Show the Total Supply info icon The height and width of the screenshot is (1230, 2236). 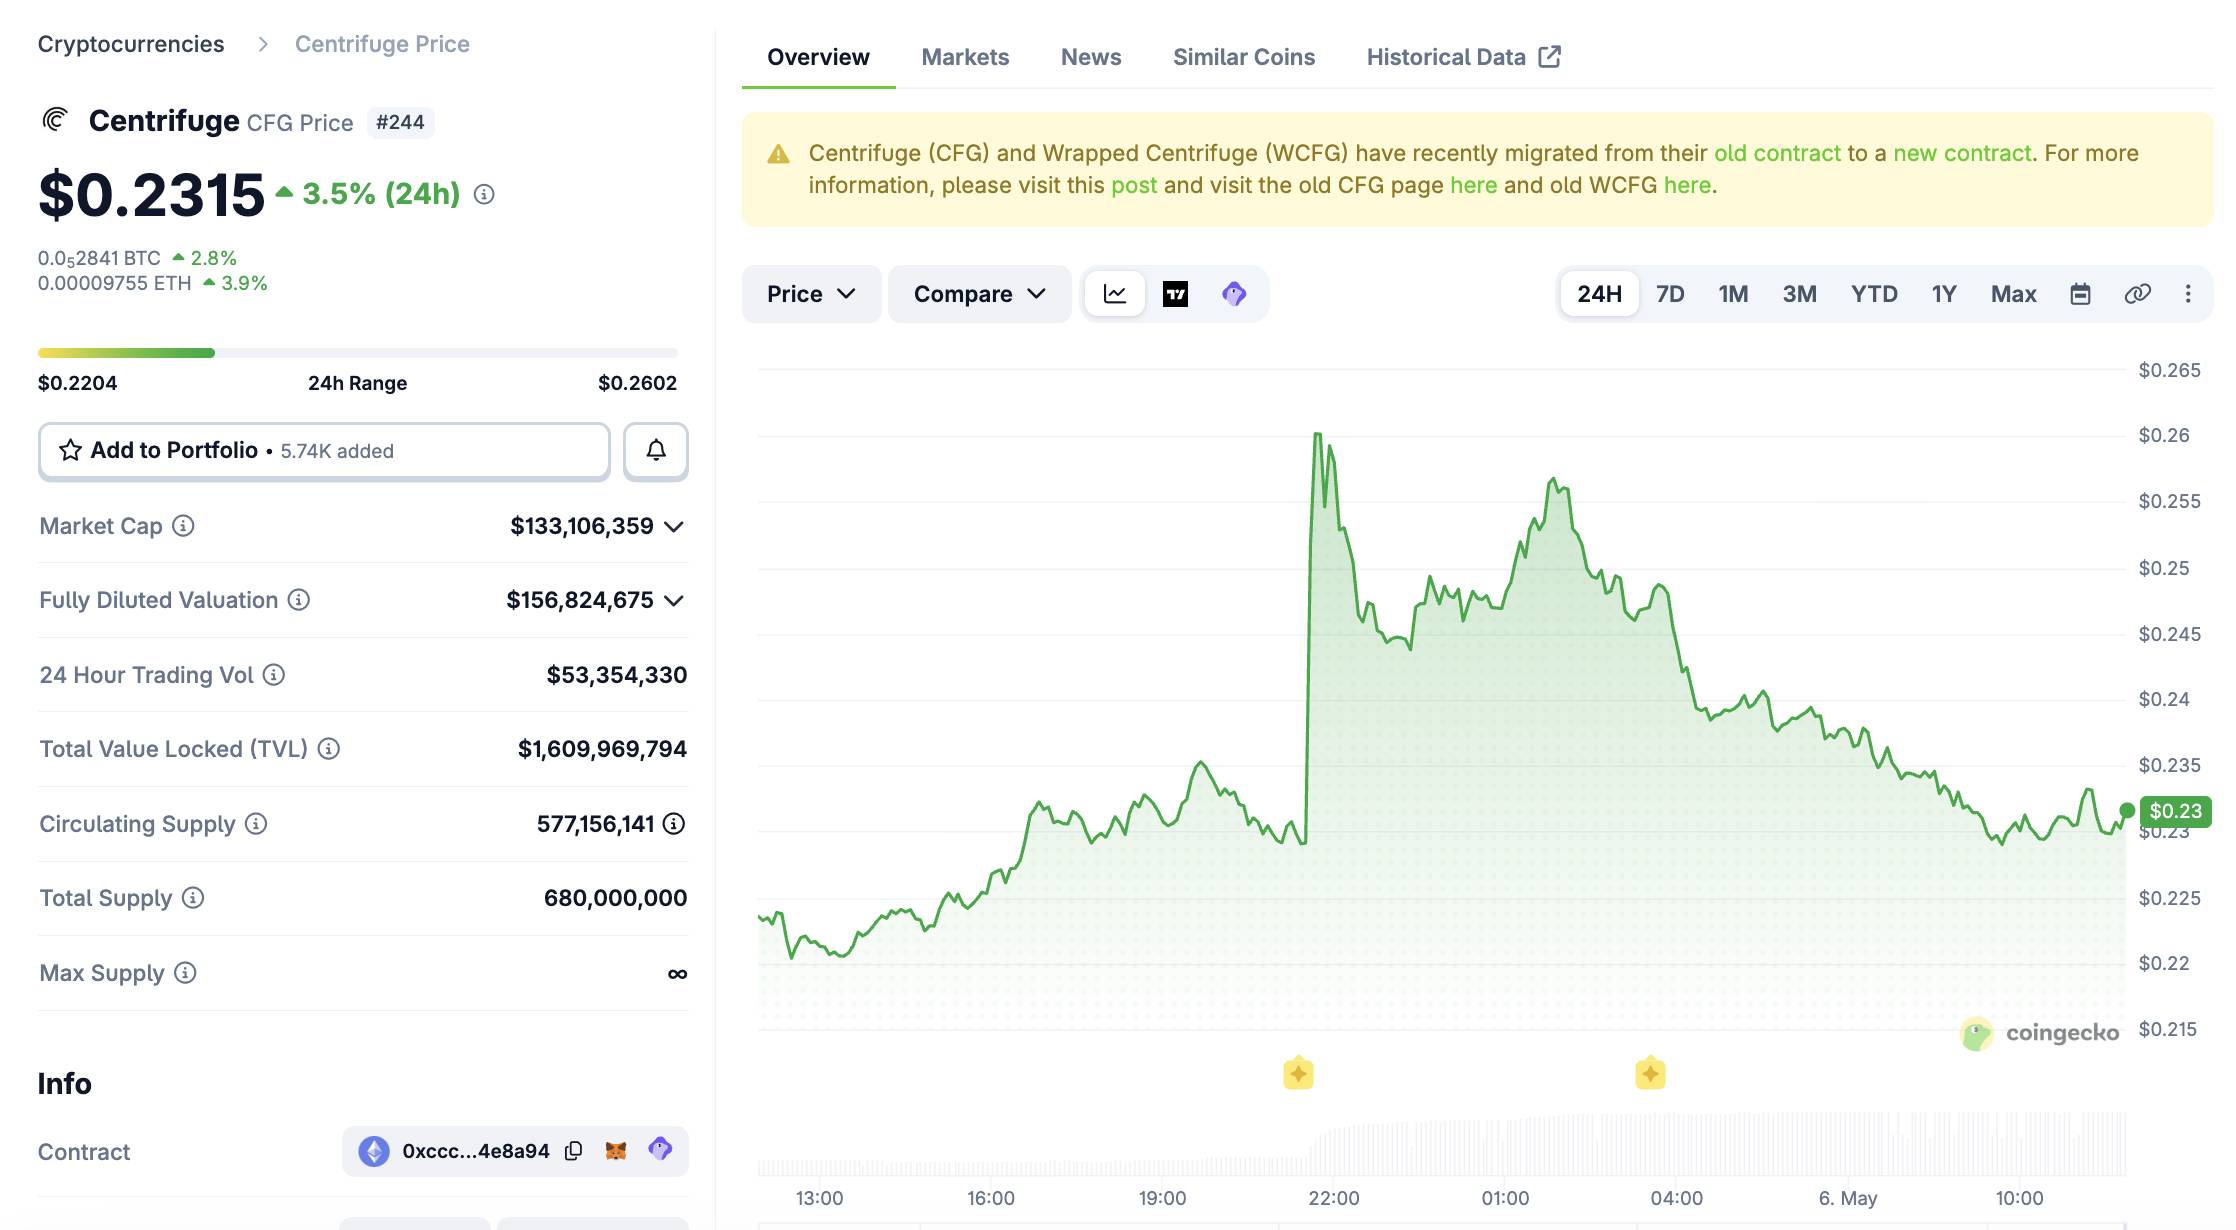193,898
